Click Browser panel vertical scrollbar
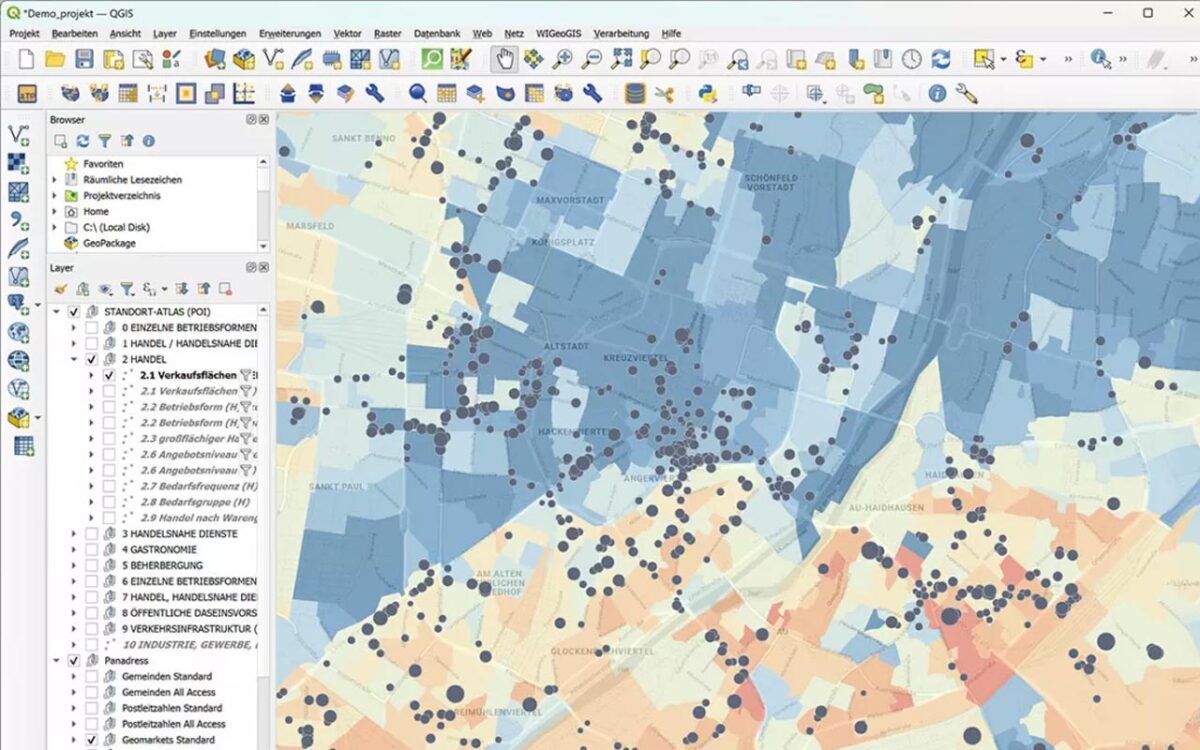1200x750 pixels. [264, 205]
